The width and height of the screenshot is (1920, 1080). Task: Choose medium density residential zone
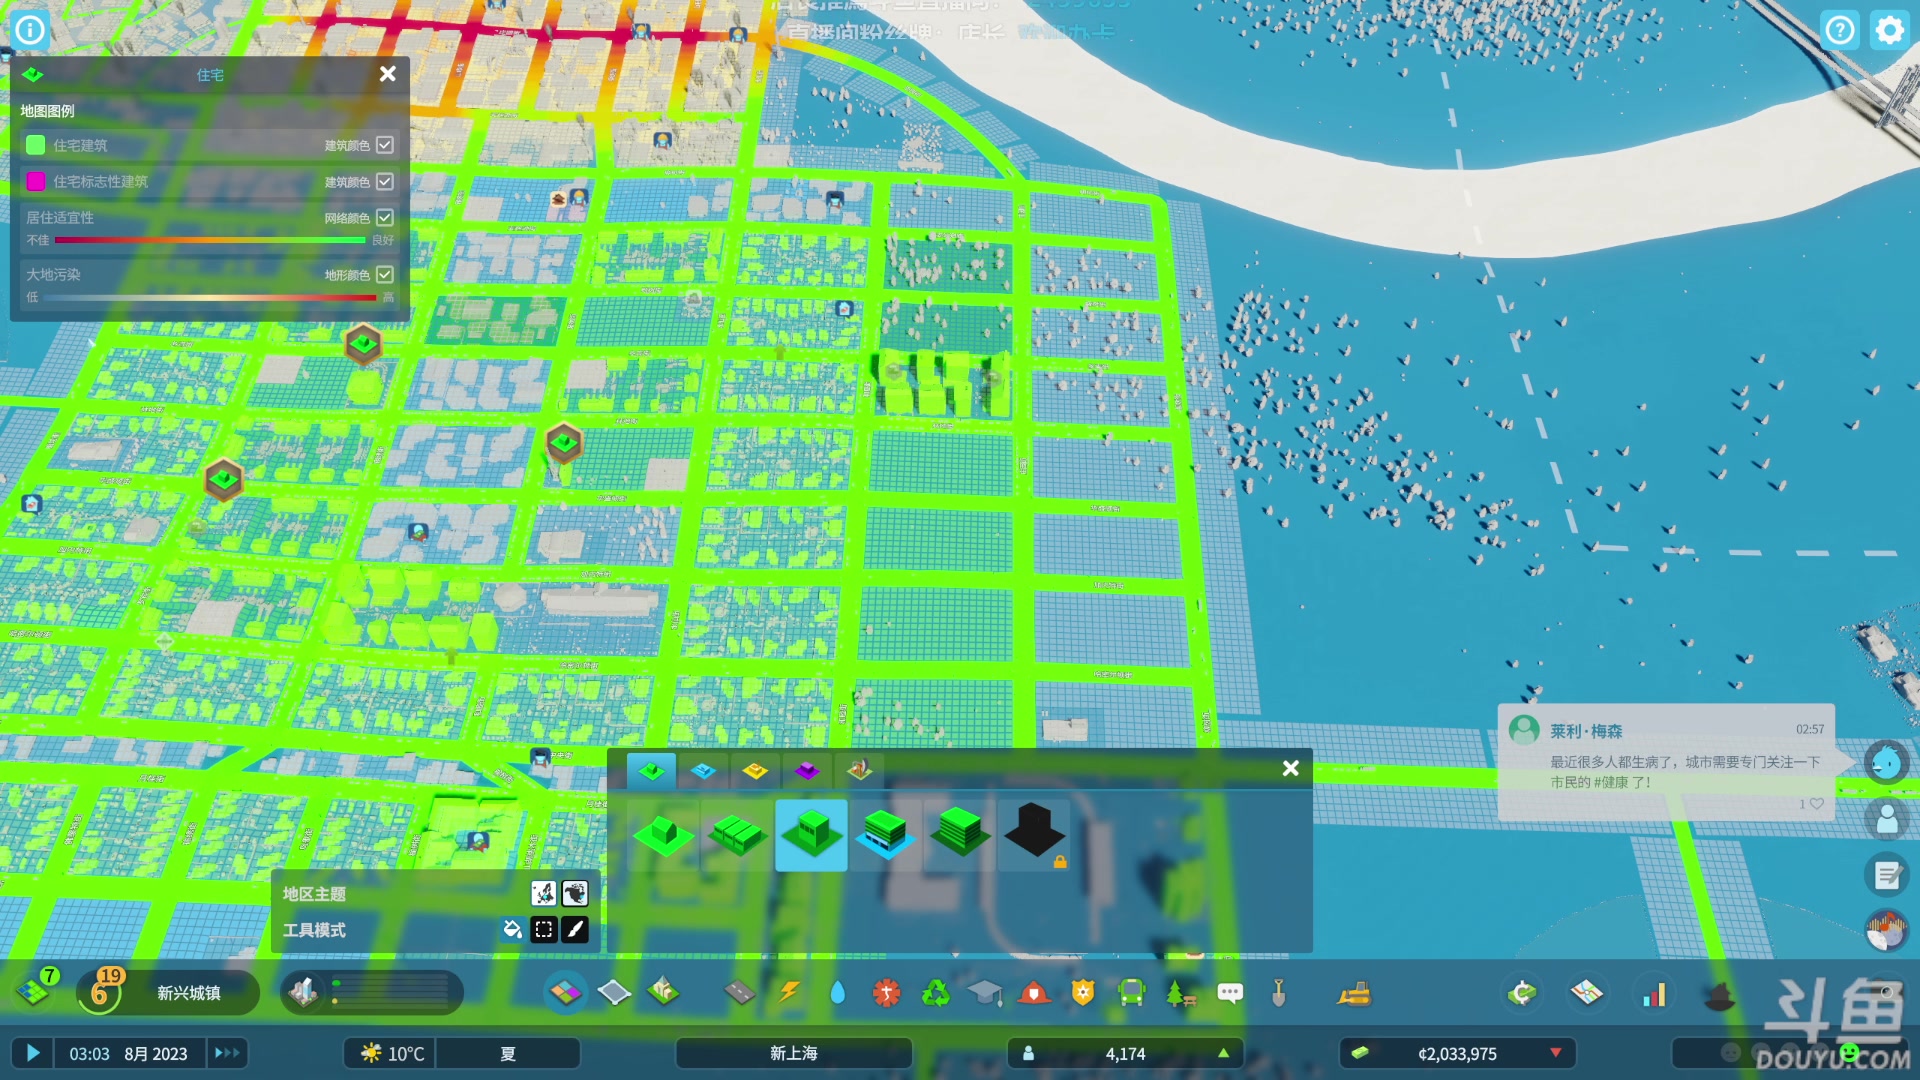click(x=811, y=835)
